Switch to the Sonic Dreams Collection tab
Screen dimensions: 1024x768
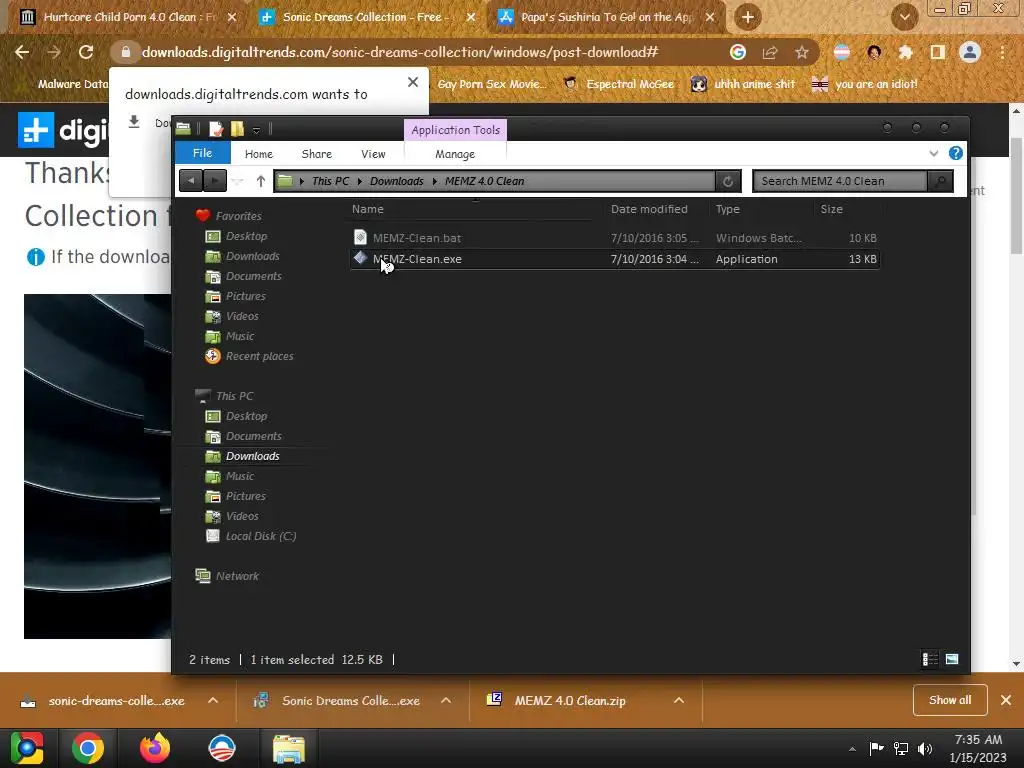(367, 17)
